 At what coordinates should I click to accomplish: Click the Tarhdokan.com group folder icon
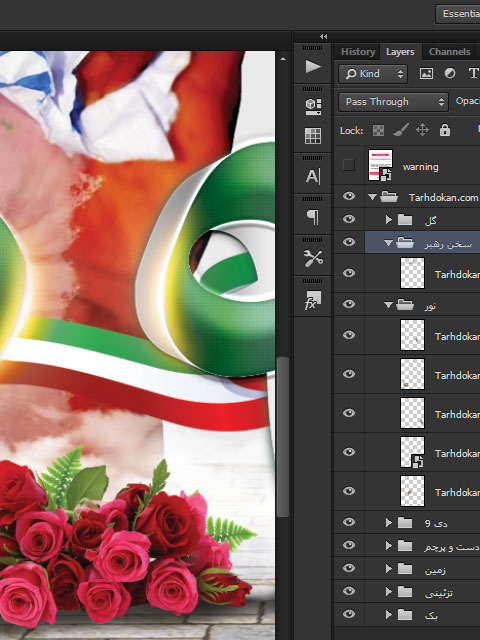(389, 197)
